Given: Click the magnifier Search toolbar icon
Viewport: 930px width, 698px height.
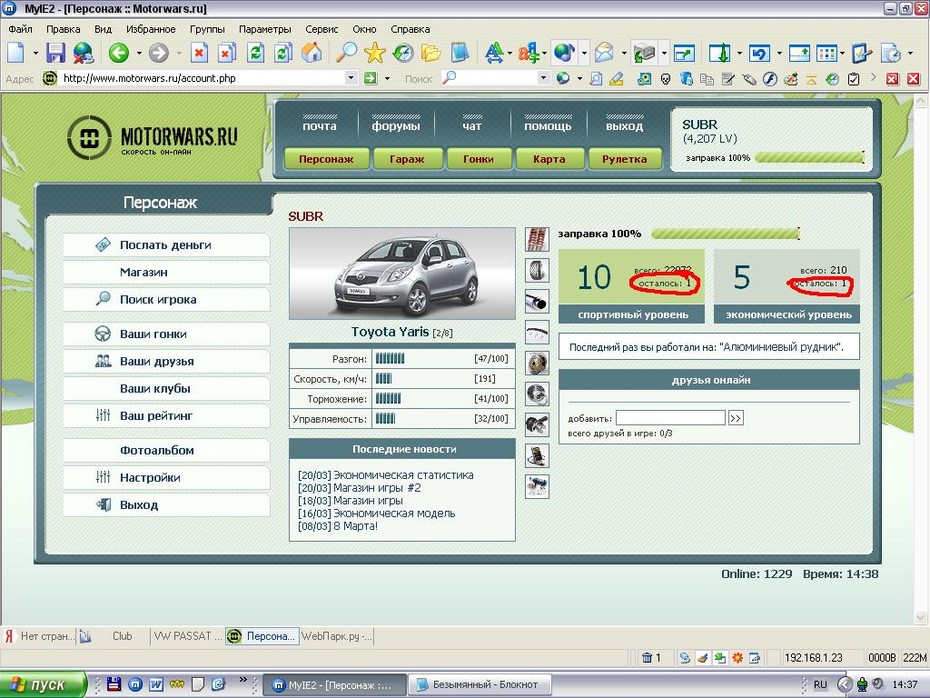Looking at the screenshot, I should (346, 53).
